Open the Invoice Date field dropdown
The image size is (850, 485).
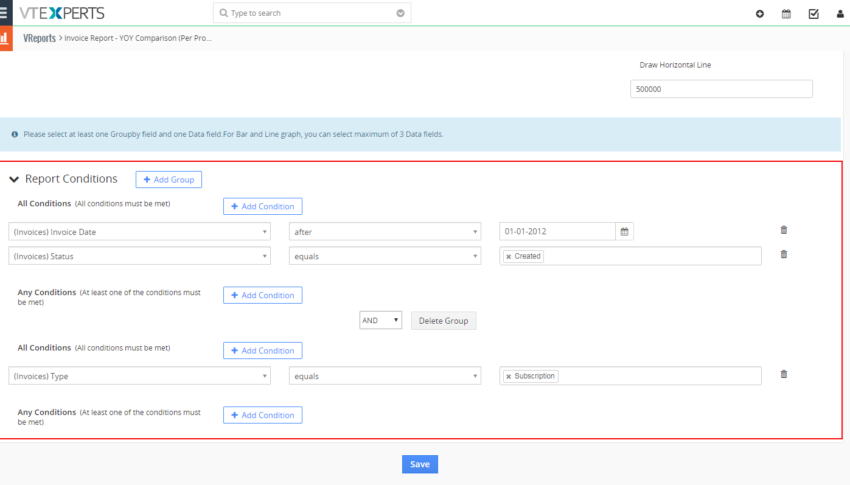(x=139, y=231)
